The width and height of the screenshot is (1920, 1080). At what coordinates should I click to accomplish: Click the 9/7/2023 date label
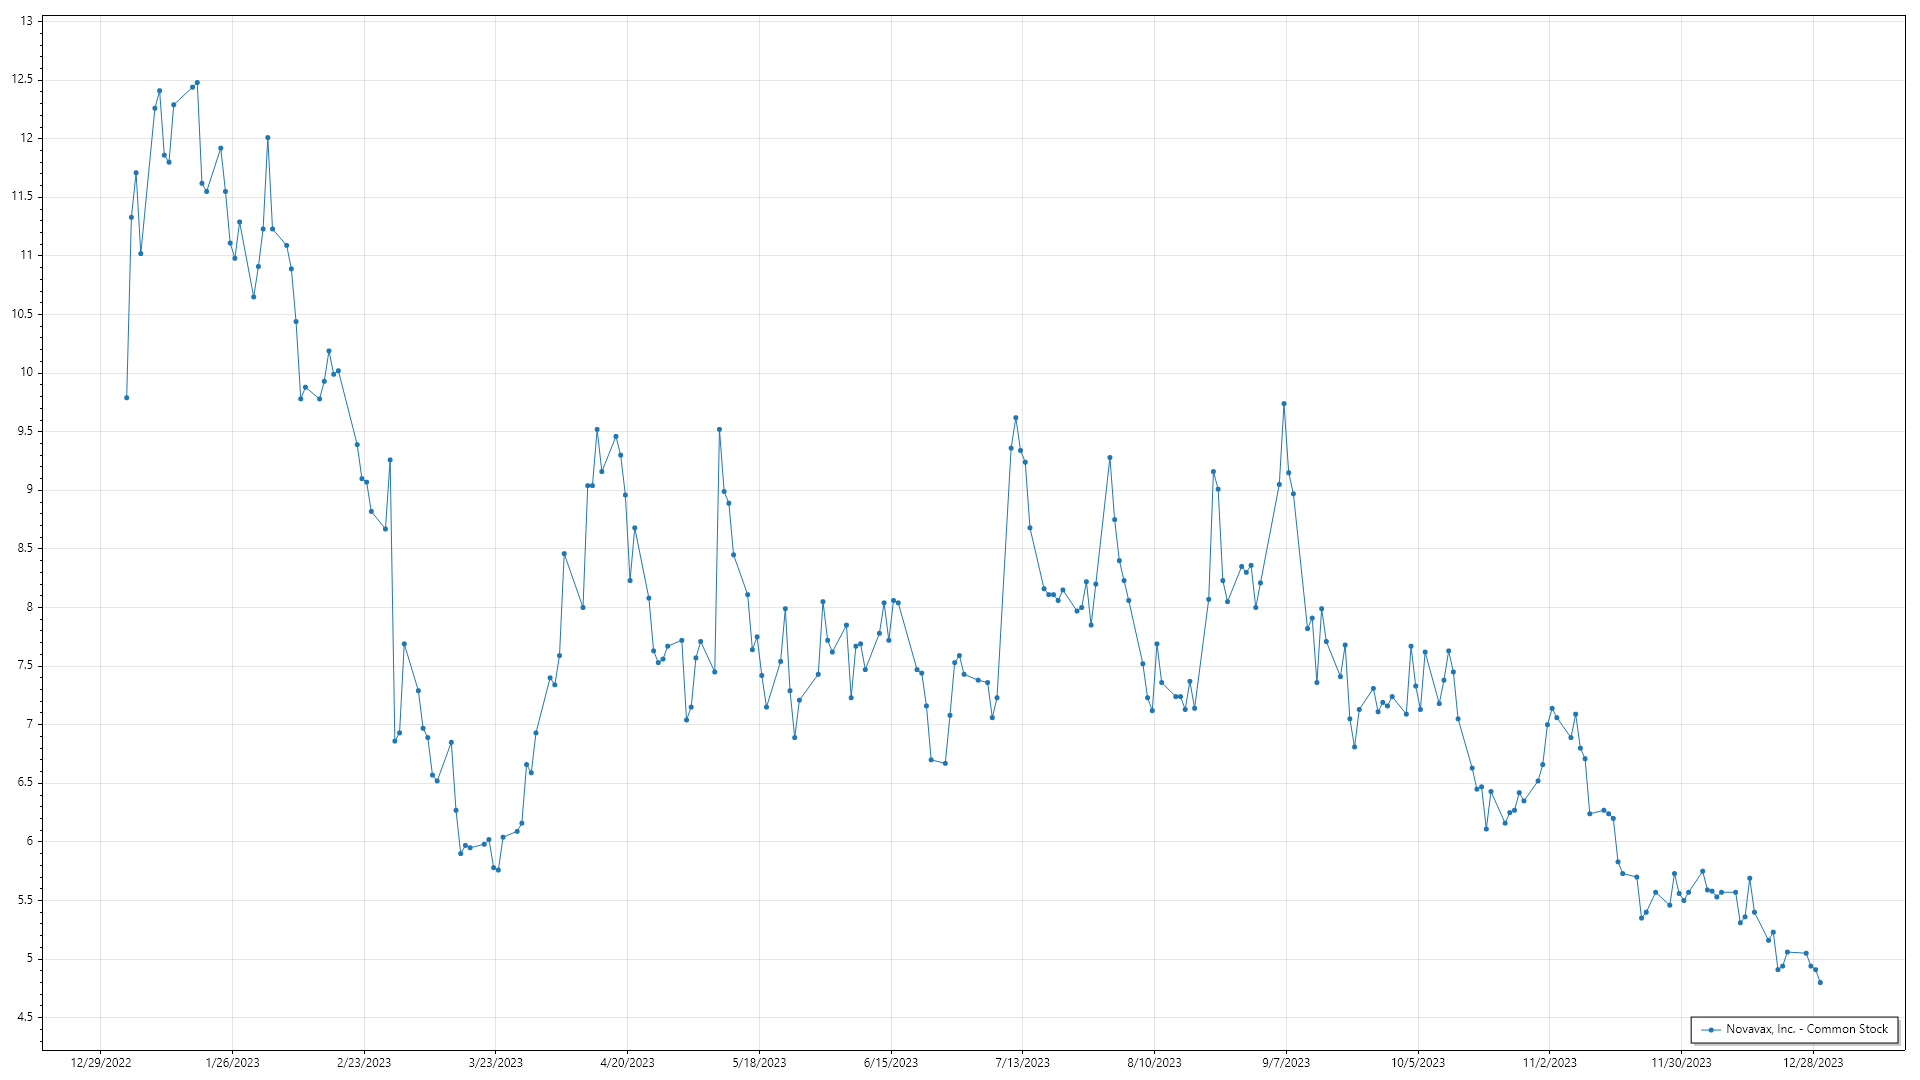click(1286, 1063)
